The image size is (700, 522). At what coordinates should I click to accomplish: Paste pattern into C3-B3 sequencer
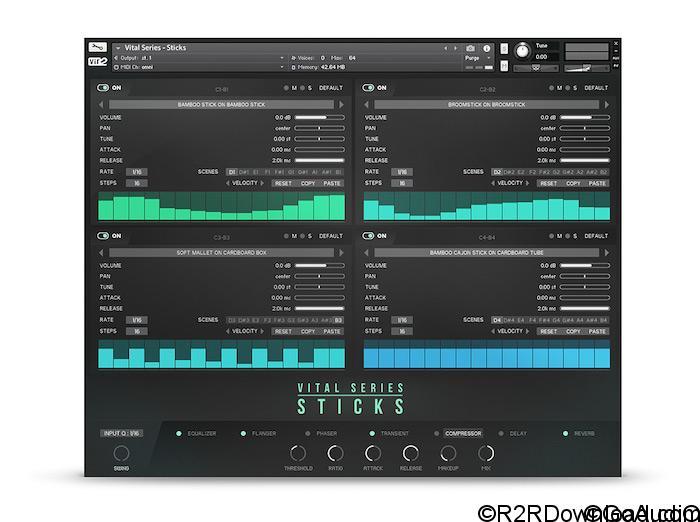pos(332,331)
